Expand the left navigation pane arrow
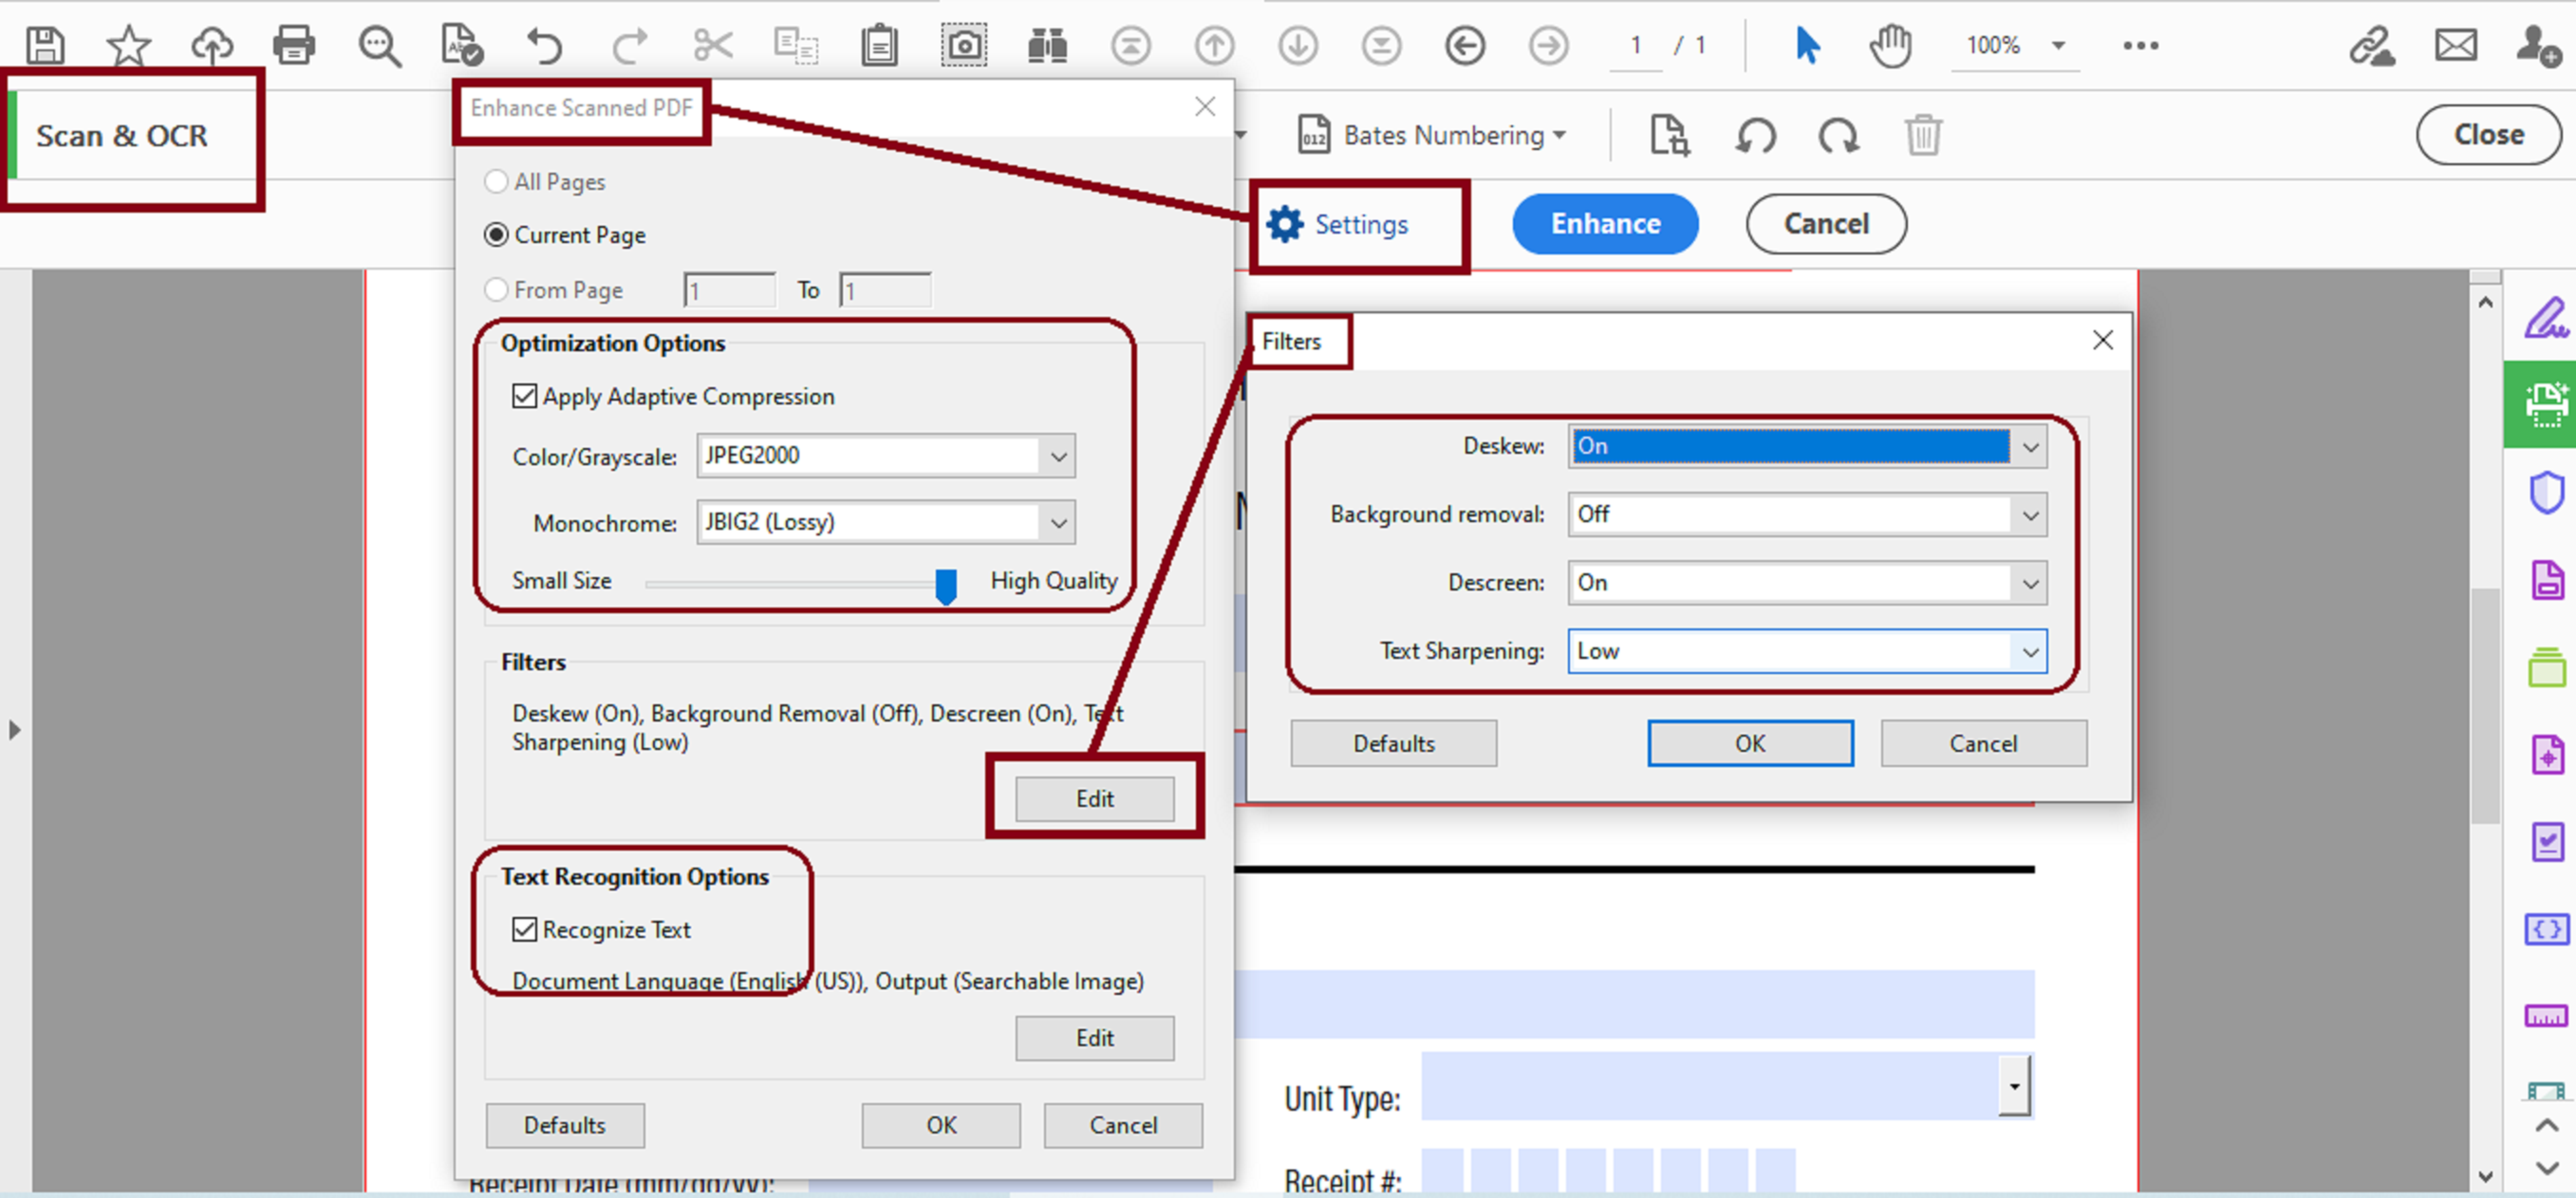This screenshot has width=2576, height=1198. point(14,729)
